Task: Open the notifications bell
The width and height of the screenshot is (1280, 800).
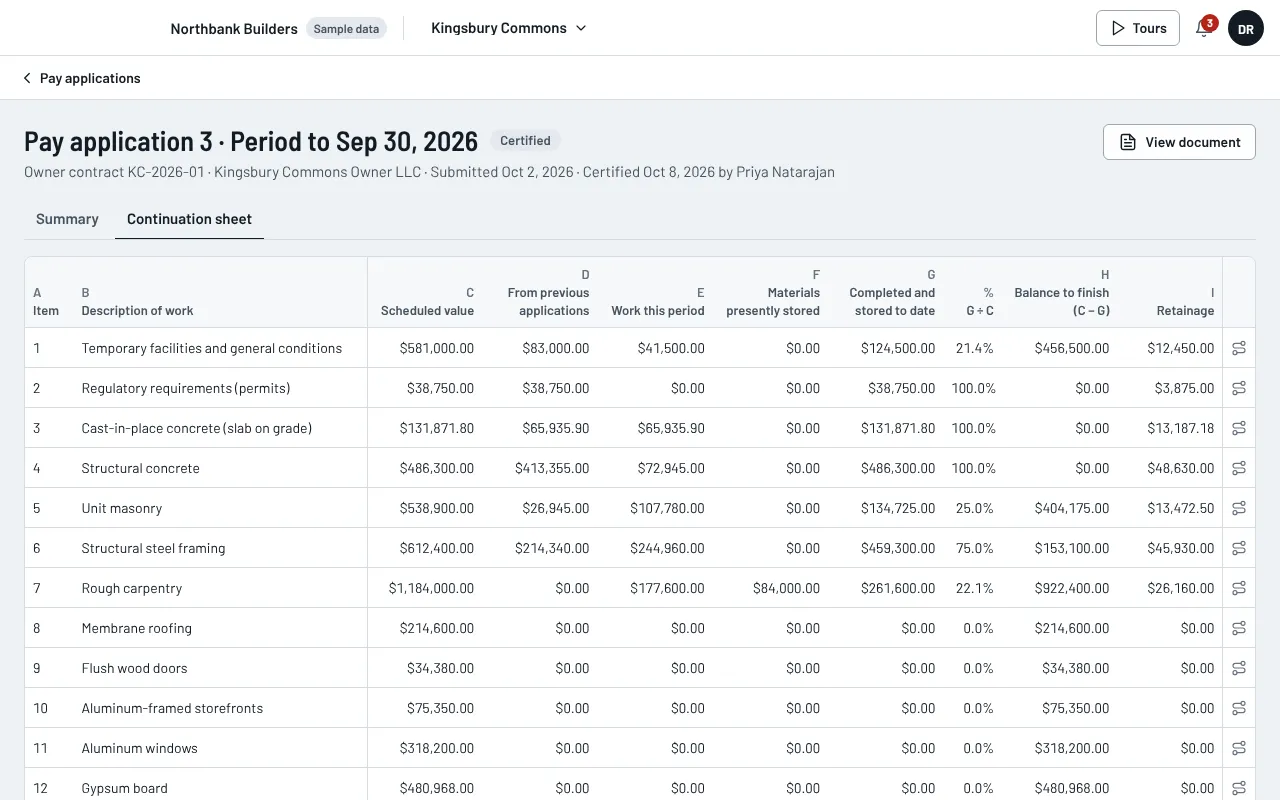Action: (x=1204, y=28)
